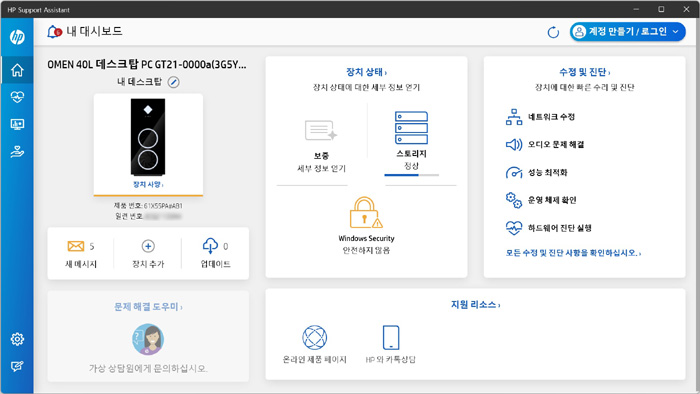Click 업데이트 label
This screenshot has height=394, width=700.
click(215, 264)
